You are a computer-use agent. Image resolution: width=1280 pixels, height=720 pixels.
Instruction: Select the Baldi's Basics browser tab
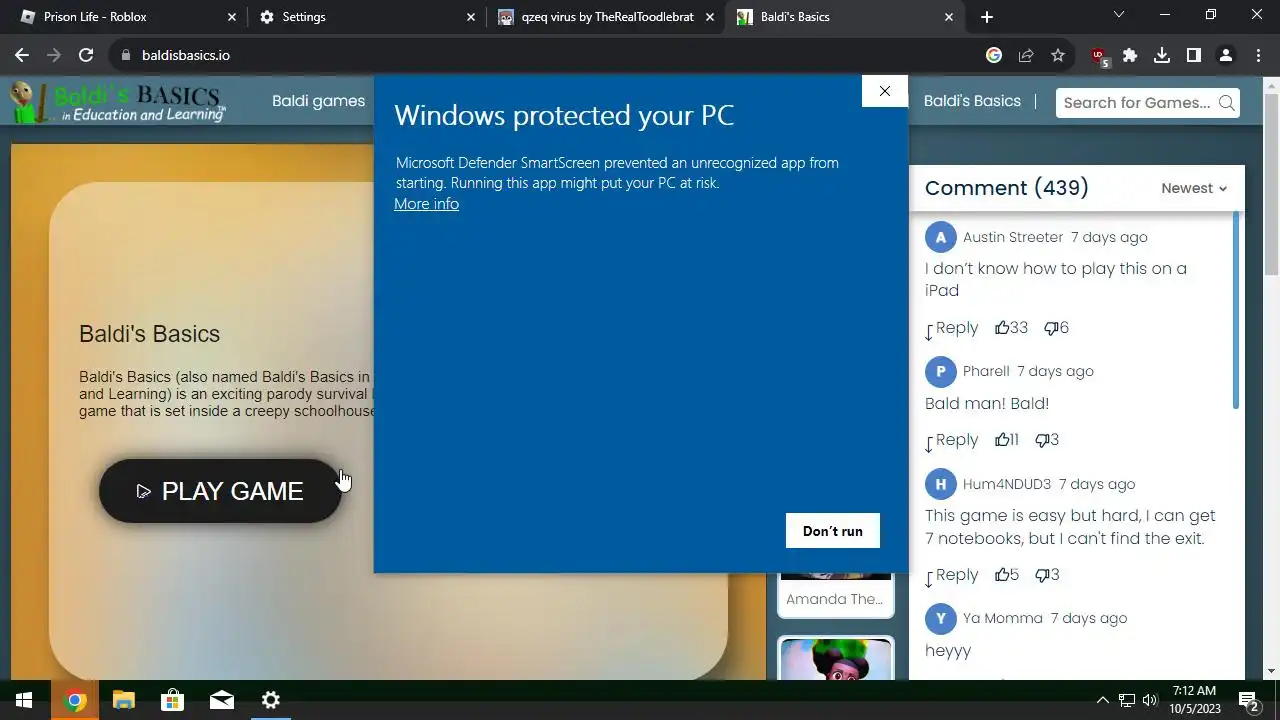click(845, 17)
